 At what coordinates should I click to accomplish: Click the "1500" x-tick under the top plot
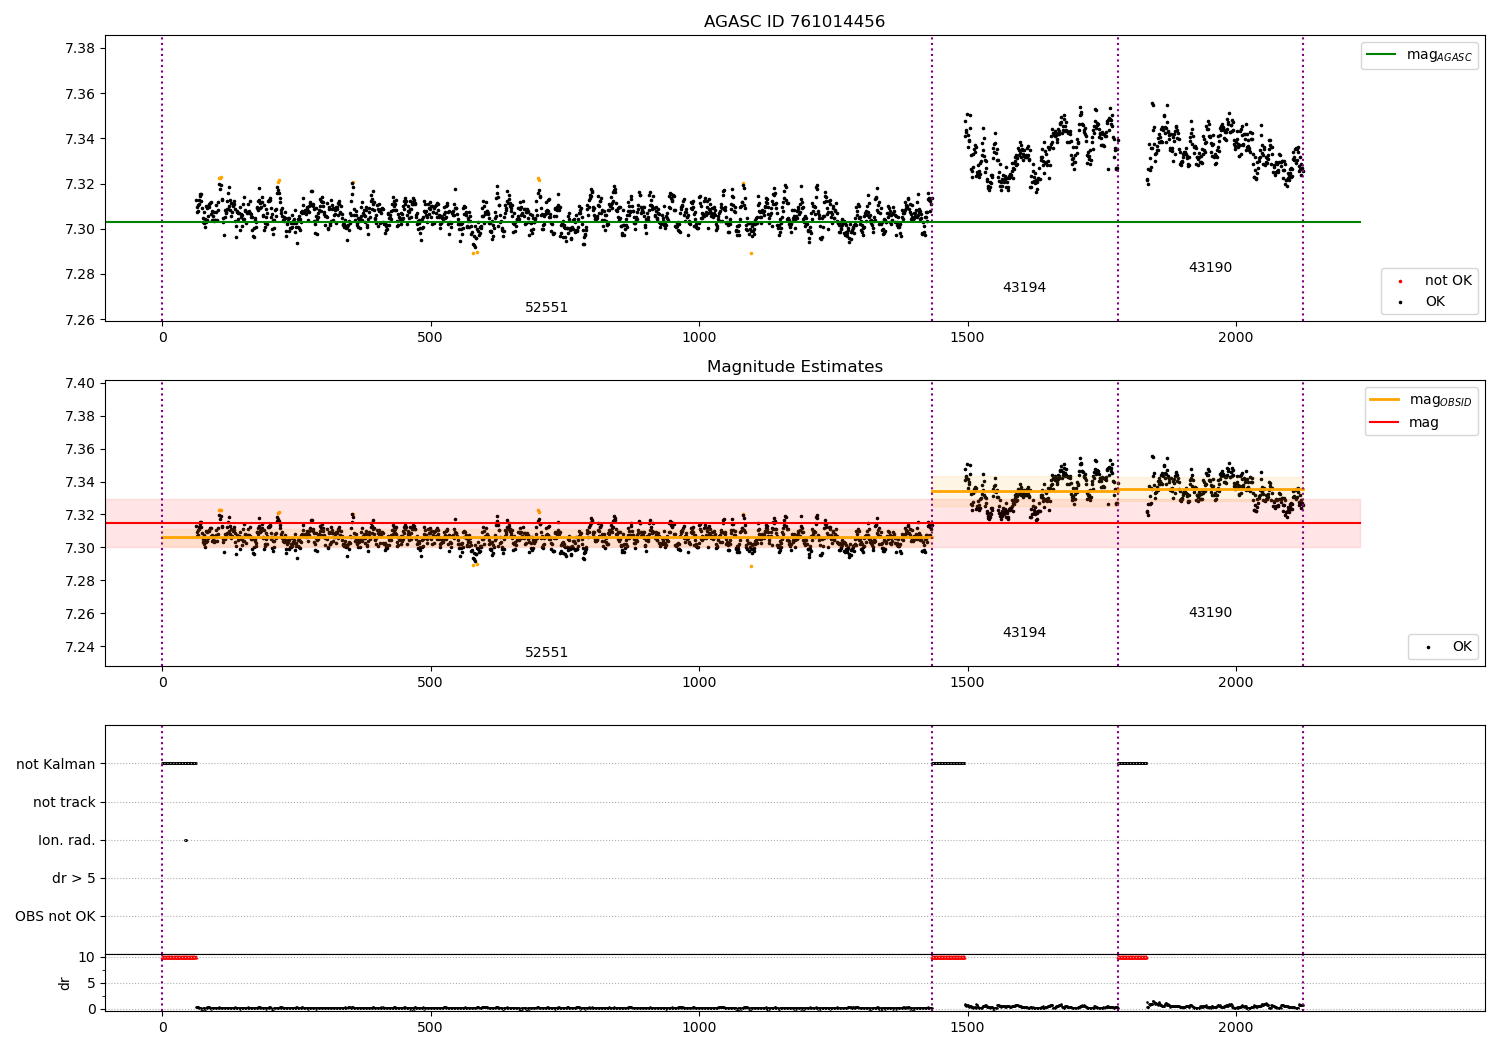[x=967, y=338]
